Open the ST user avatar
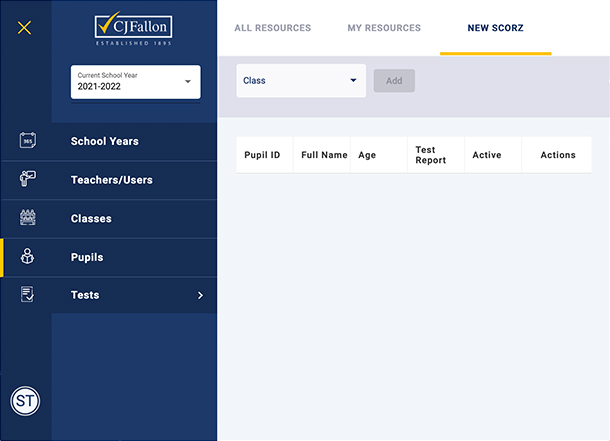Viewport: 610px width, 441px height. coord(25,401)
